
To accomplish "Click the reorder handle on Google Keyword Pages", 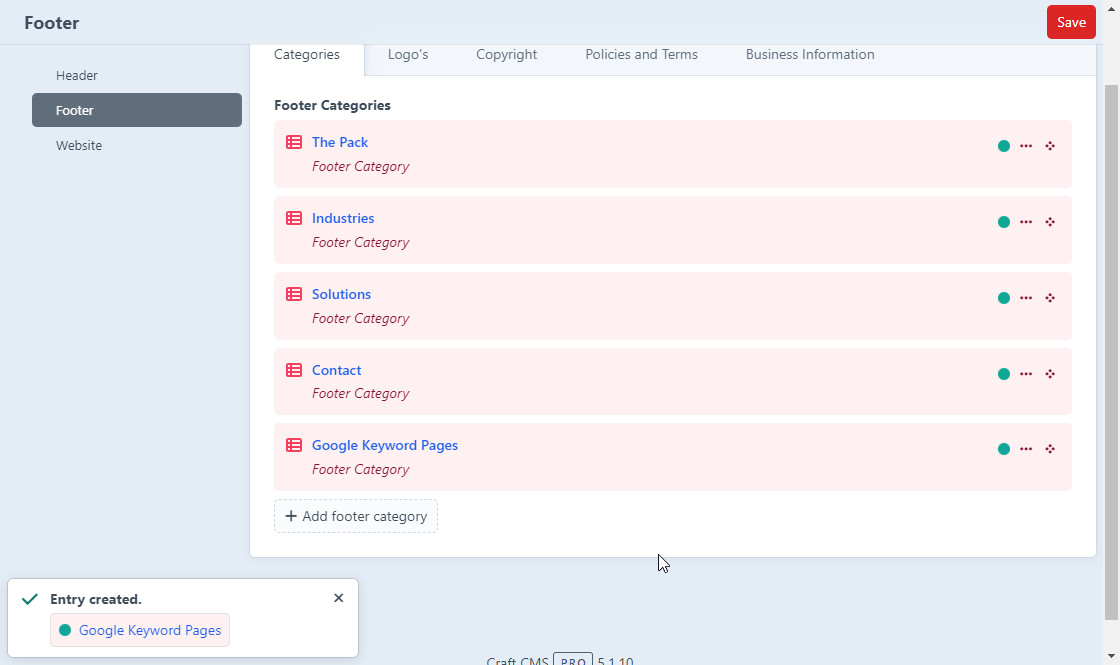I will point(1050,449).
